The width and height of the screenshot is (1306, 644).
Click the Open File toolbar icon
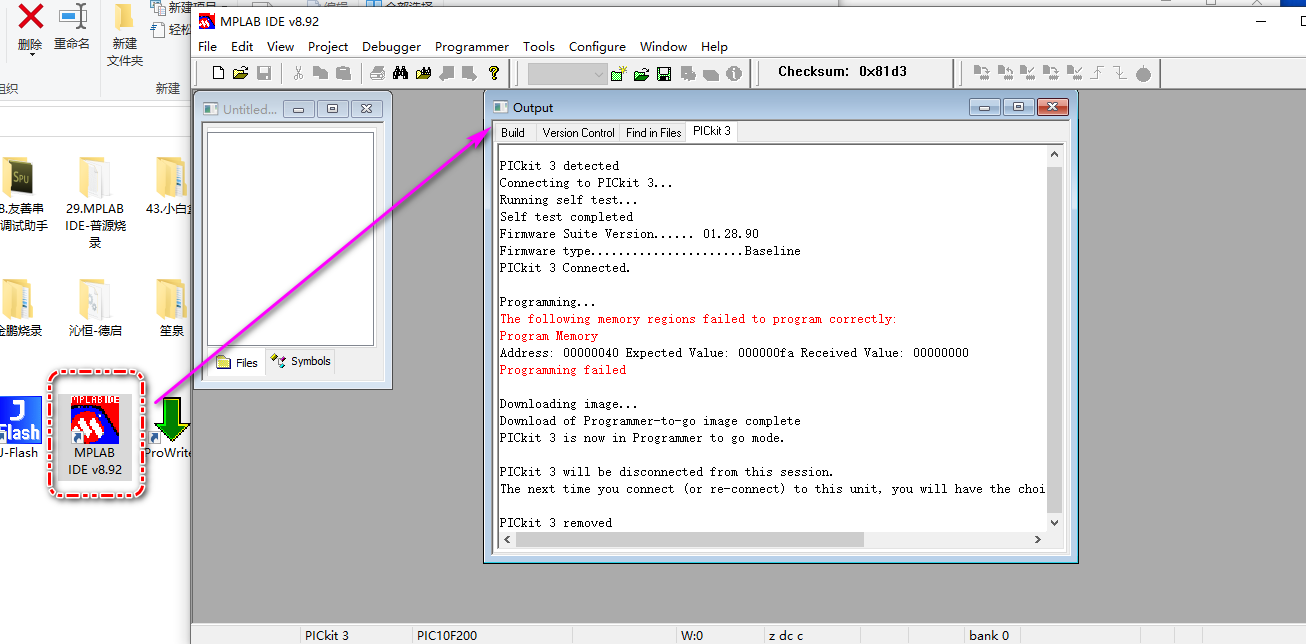coord(241,73)
